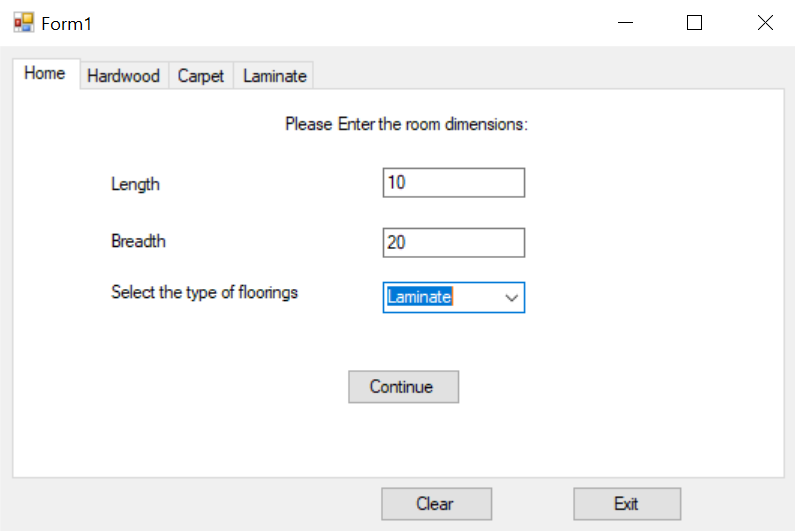Close the Form1 window
The width and height of the screenshot is (795, 531).
pos(765,22)
